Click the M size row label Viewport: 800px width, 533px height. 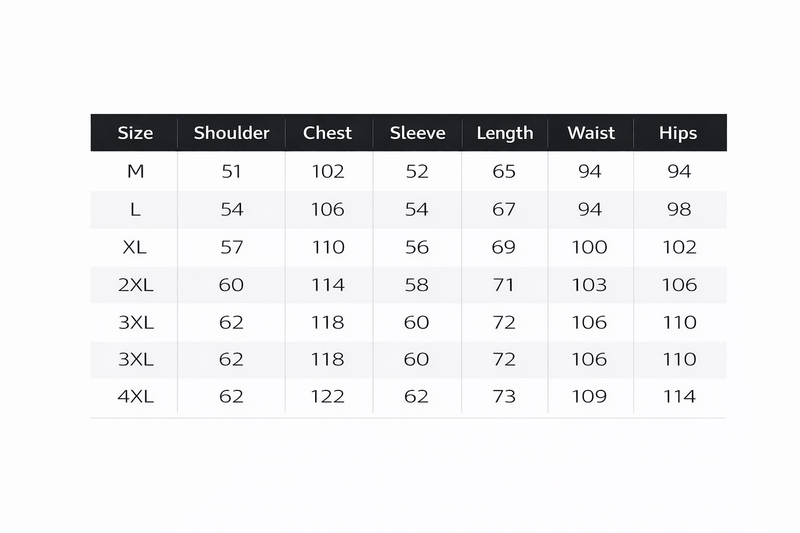pyautogui.click(x=136, y=171)
